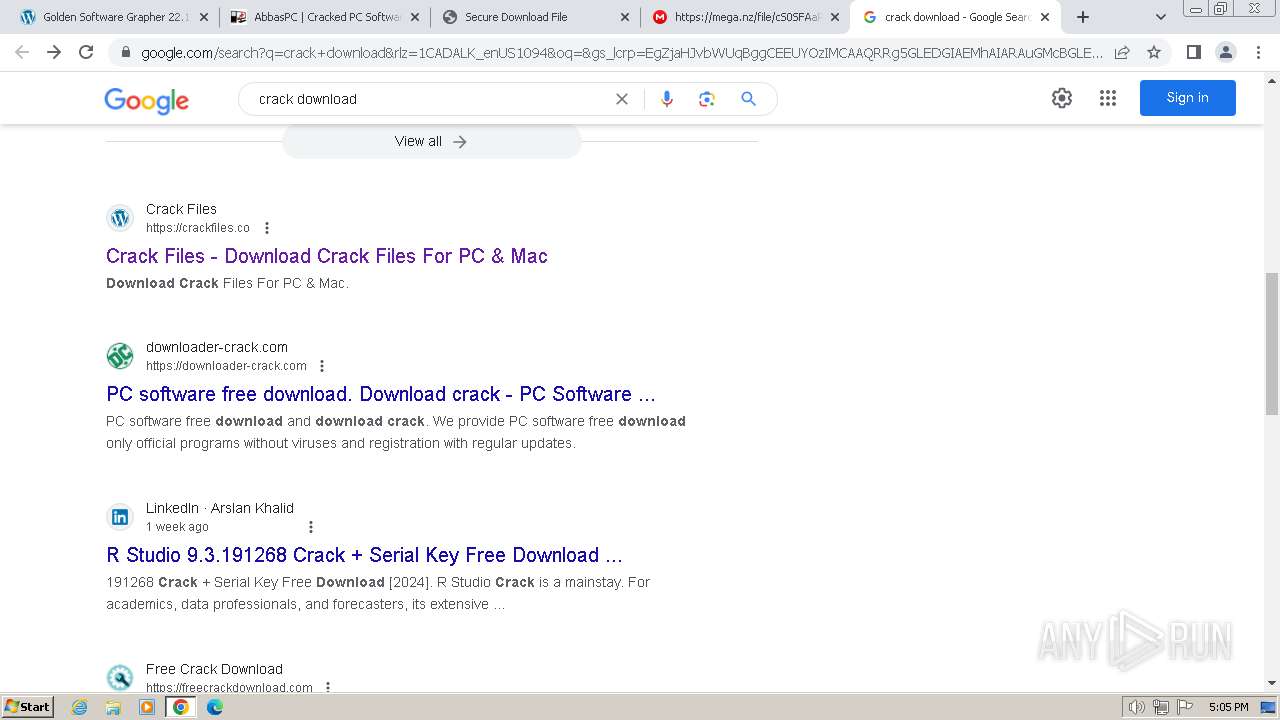The height and width of the screenshot is (720, 1280).
Task: Click the Google logo
Action: [146, 100]
